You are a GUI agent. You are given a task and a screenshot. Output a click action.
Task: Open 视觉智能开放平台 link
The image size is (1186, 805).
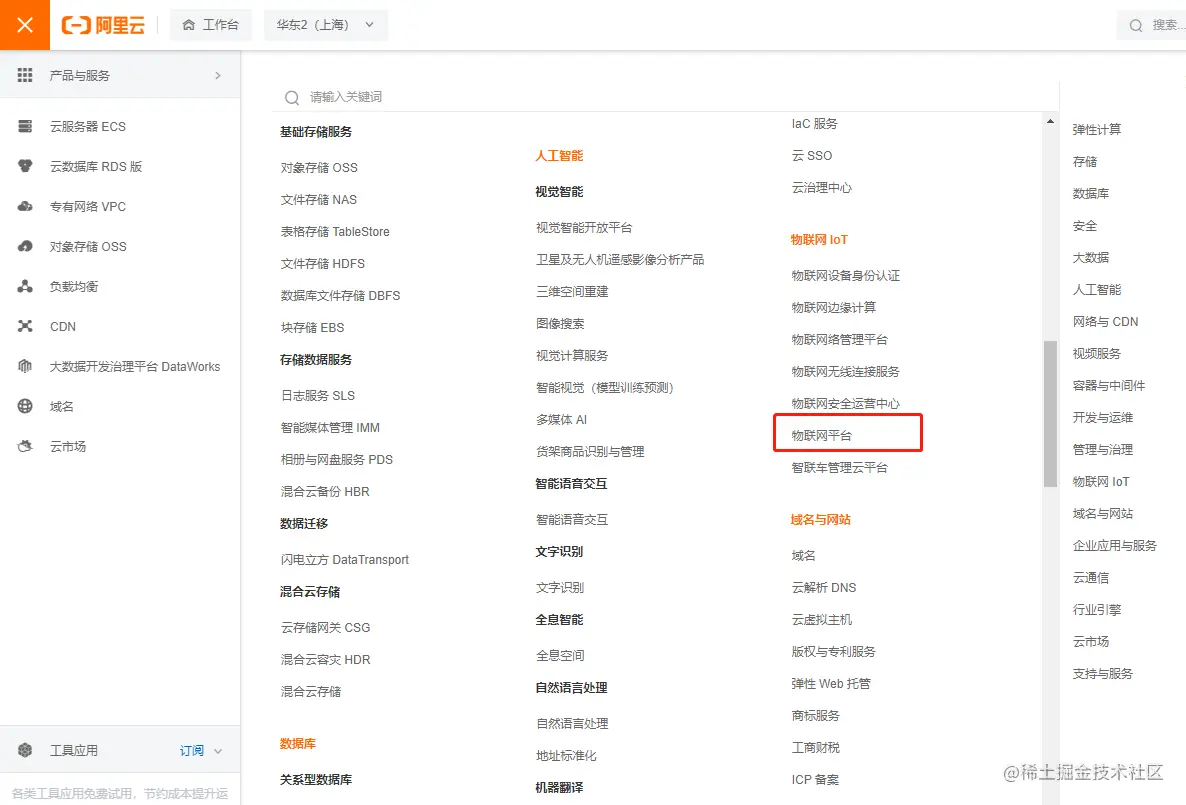584,228
